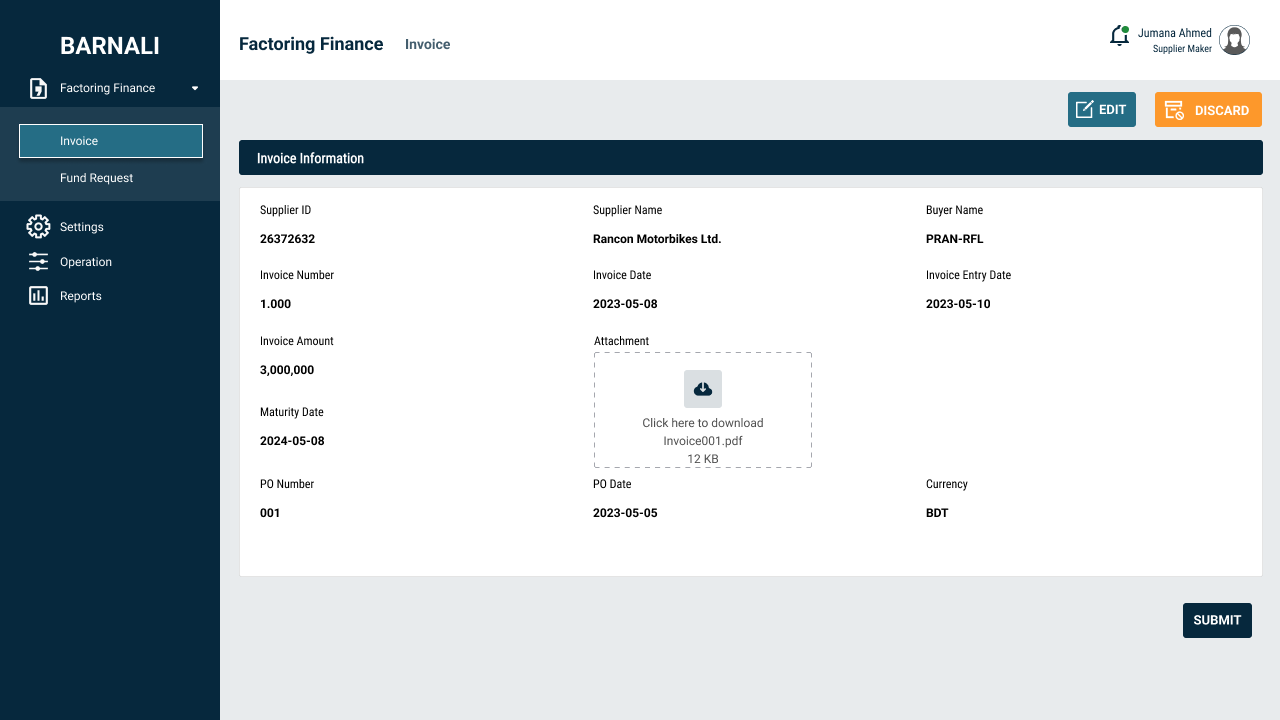This screenshot has height=720, width=1280.
Task: Click the Supplier Name field label
Action: tap(627, 210)
